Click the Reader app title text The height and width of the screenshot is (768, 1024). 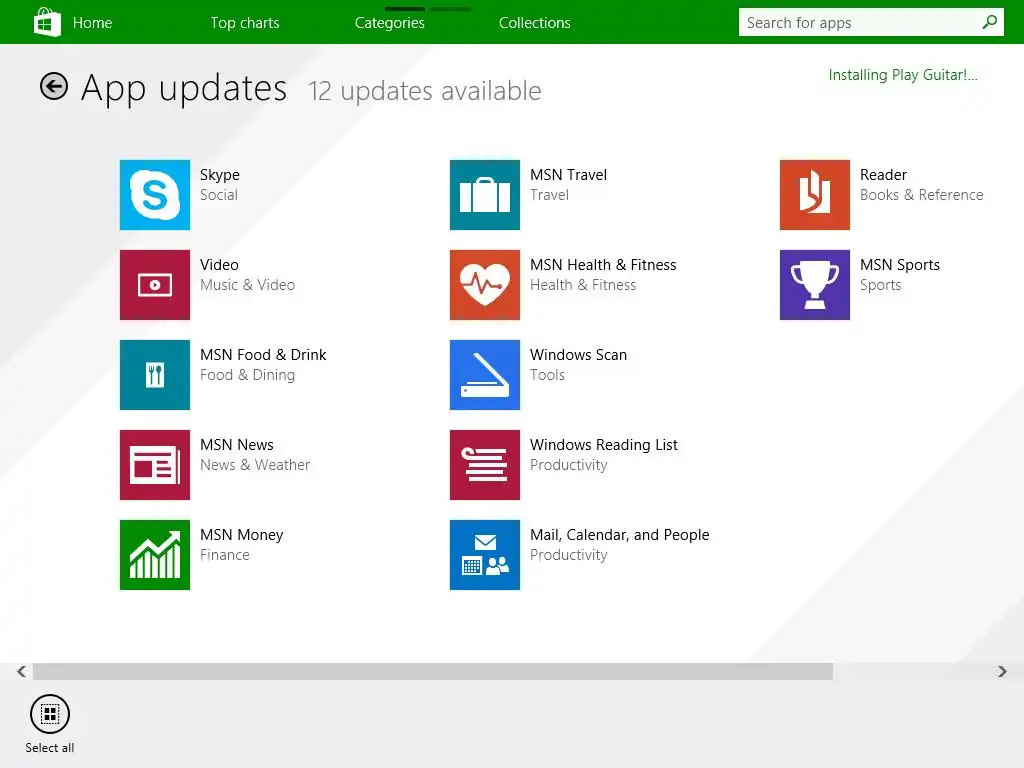883,175
